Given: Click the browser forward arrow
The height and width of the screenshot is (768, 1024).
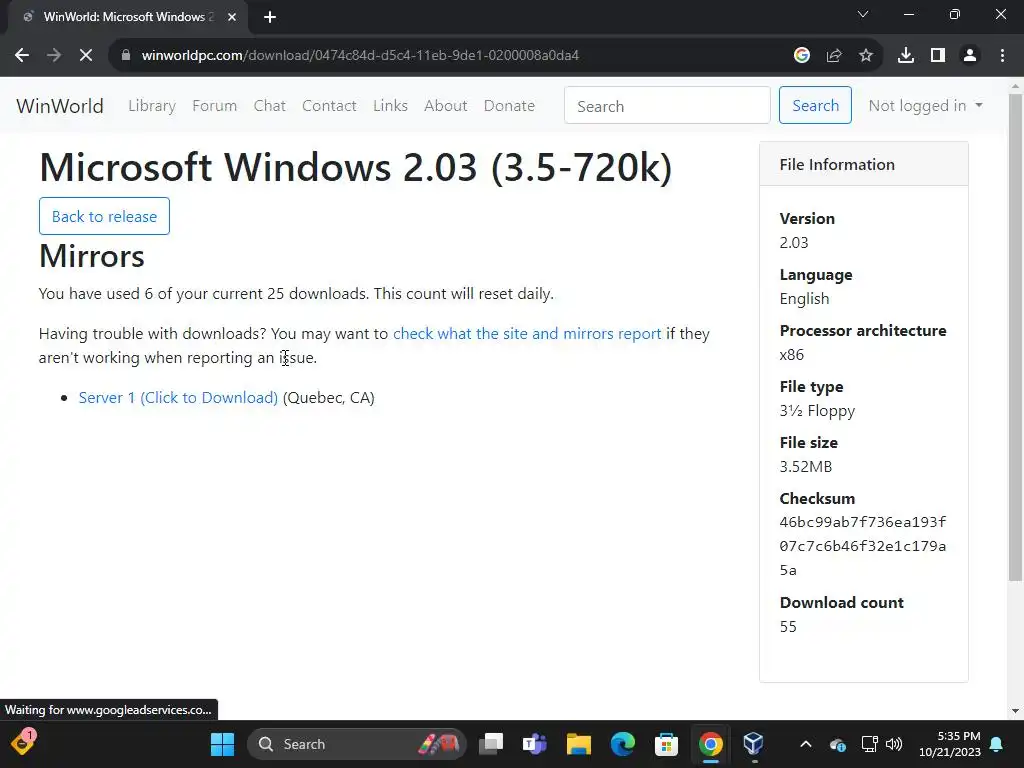Looking at the screenshot, I should (54, 56).
